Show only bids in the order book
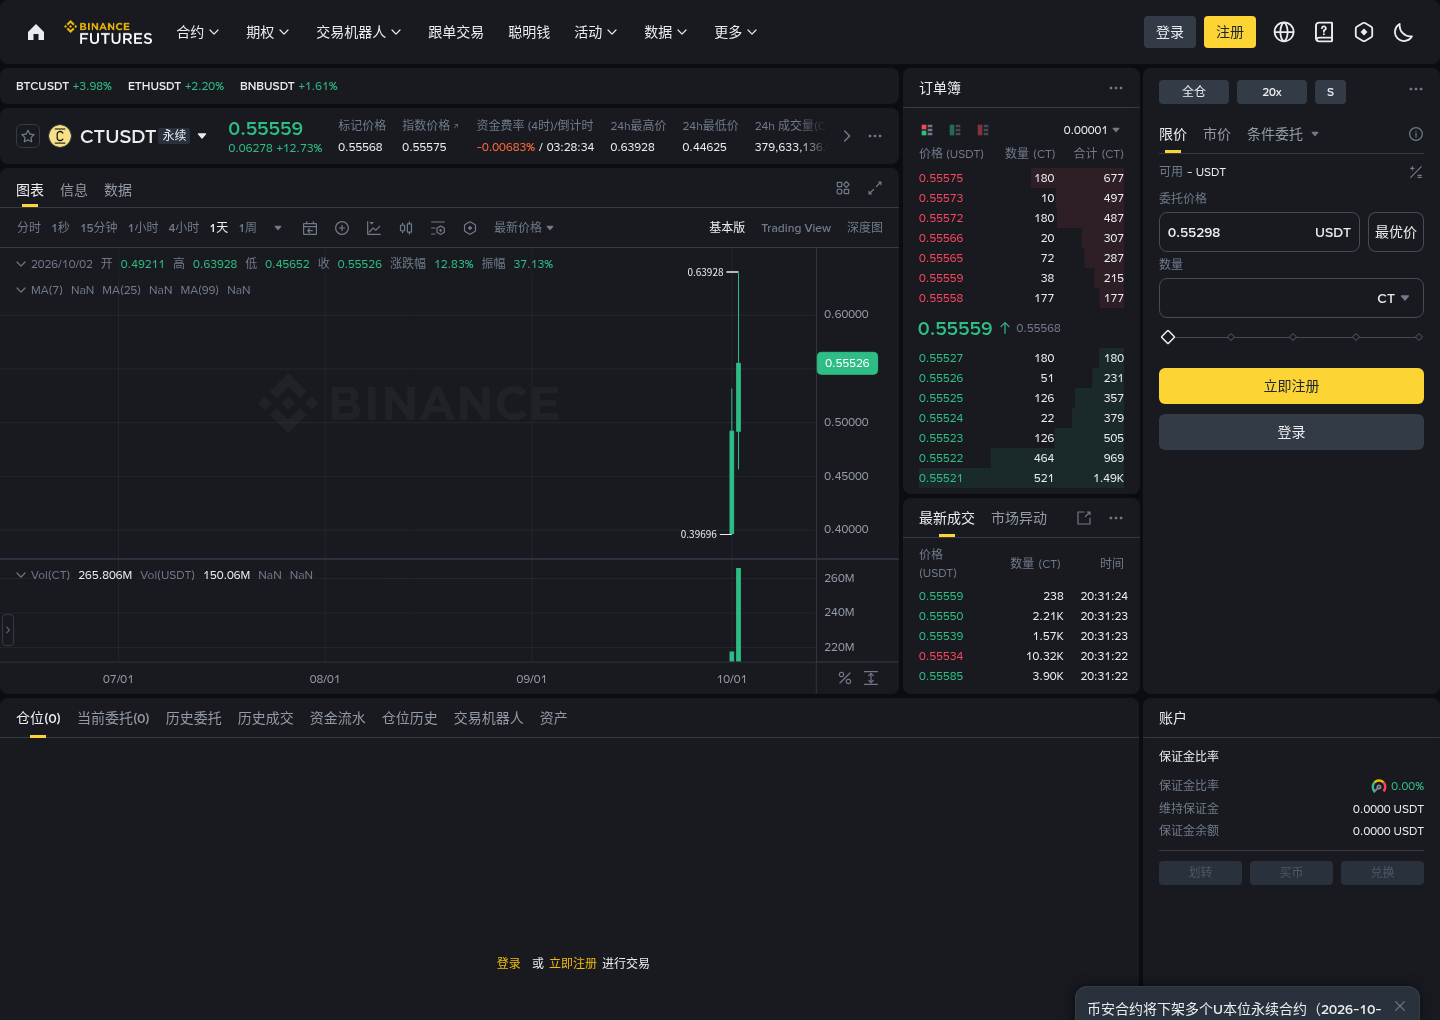This screenshot has height=1020, width=1440. 955,130
